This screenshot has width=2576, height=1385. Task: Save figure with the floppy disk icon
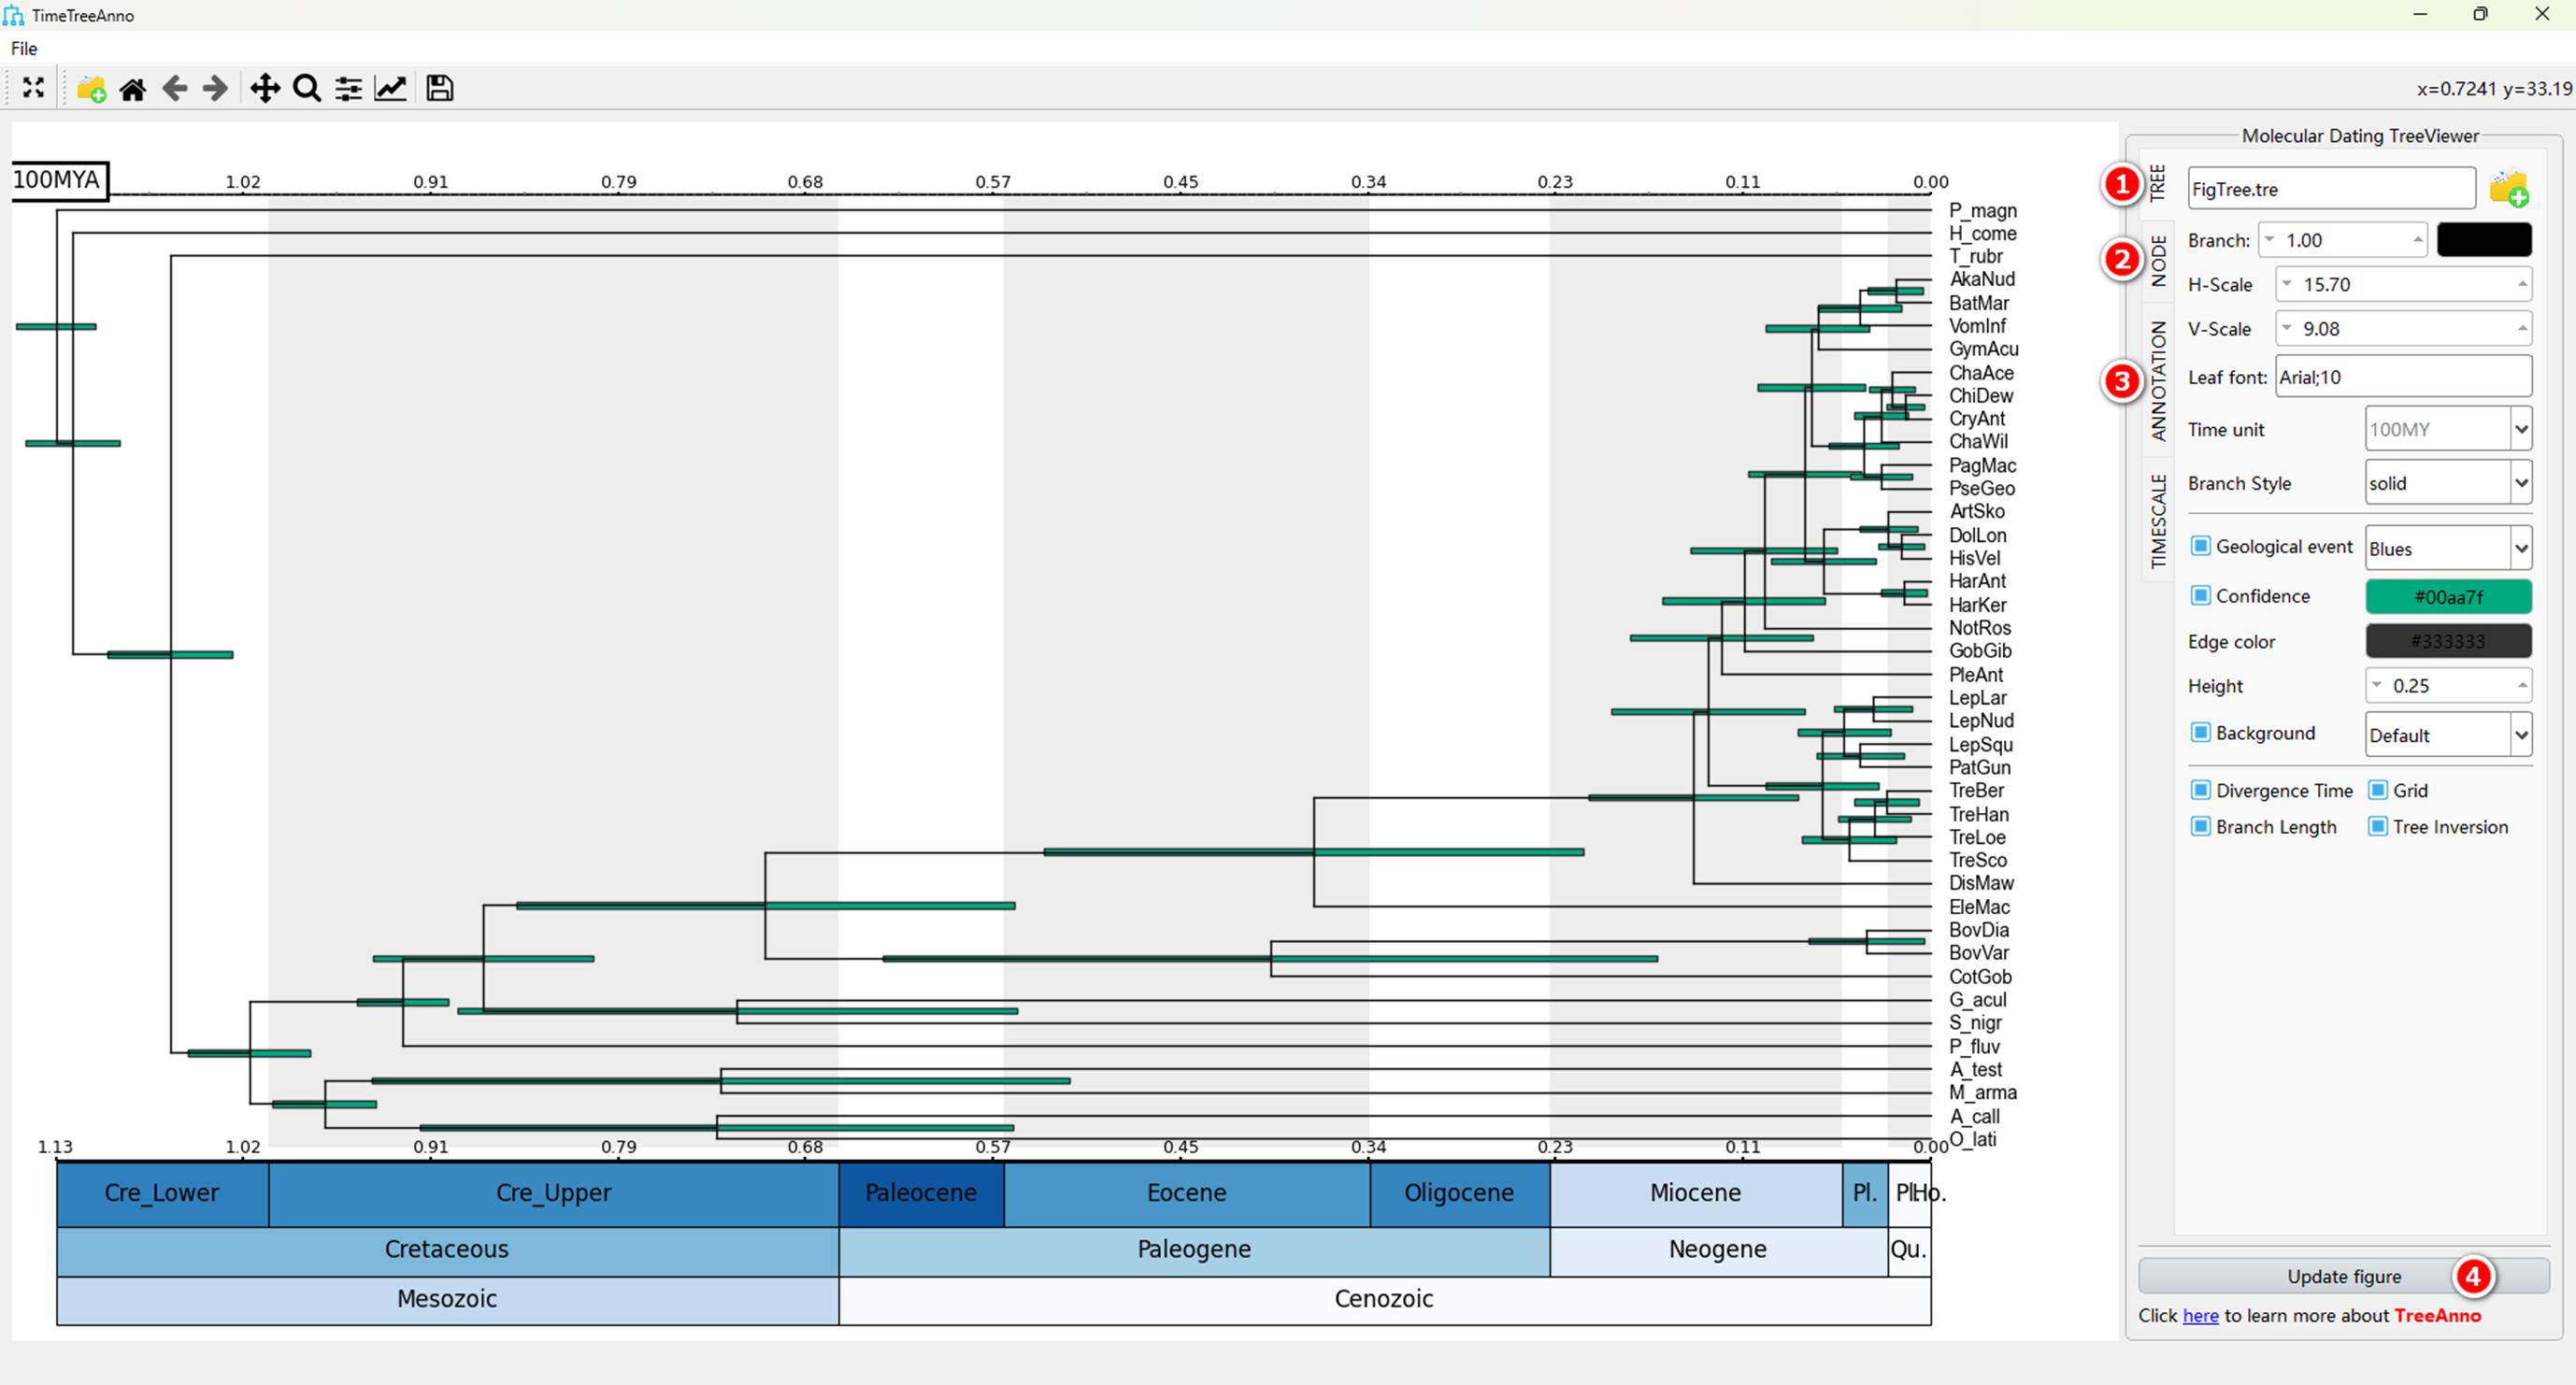click(440, 88)
